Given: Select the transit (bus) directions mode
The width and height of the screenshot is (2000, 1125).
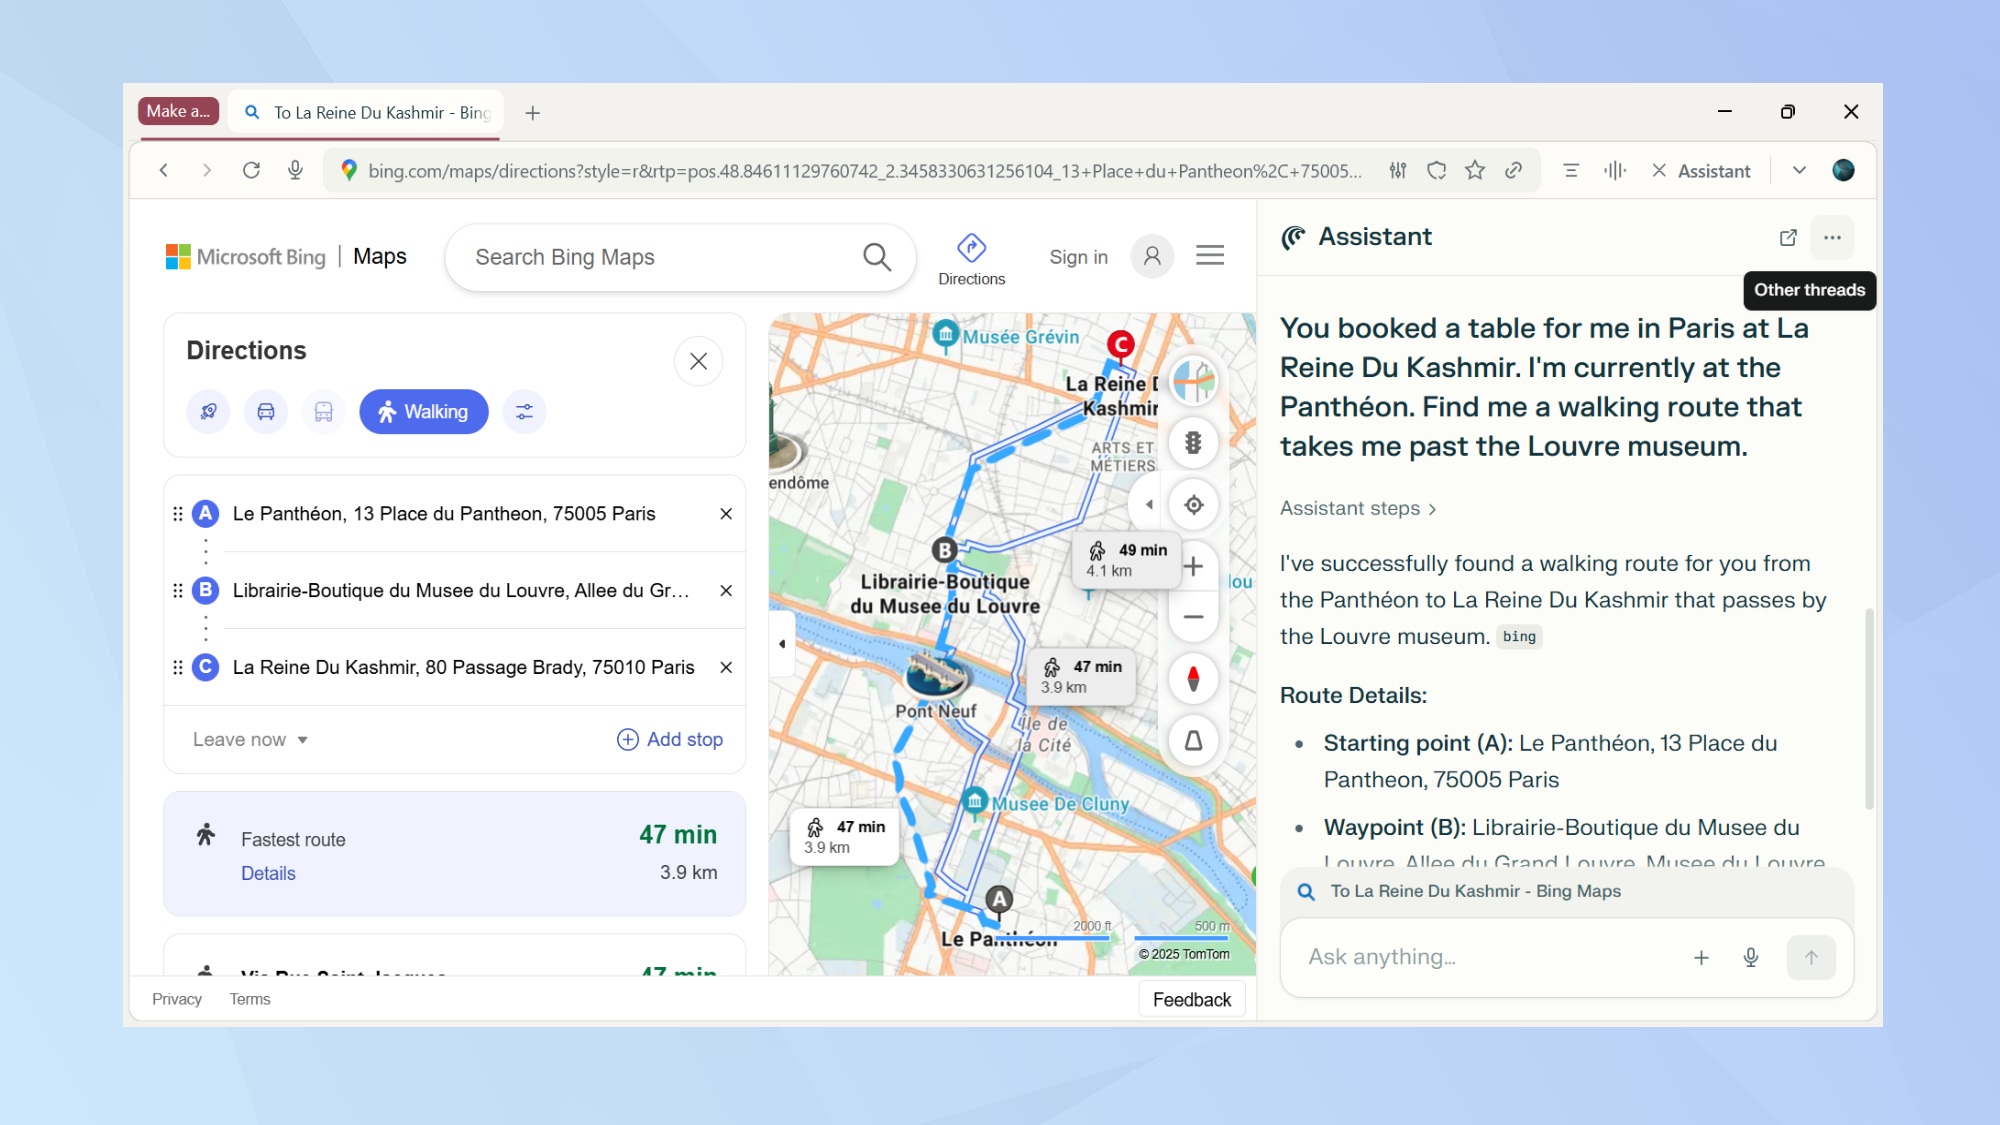Looking at the screenshot, I should [322, 411].
